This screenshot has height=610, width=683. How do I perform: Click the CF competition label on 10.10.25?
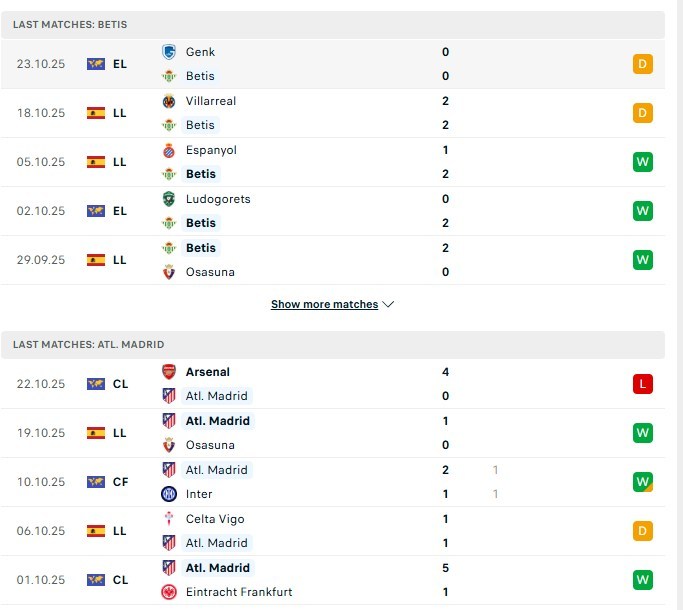point(120,482)
